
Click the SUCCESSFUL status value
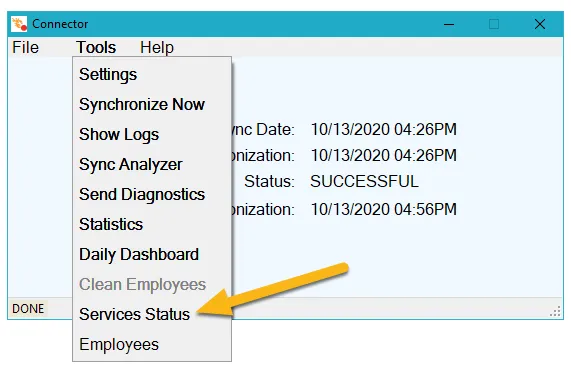pos(364,181)
